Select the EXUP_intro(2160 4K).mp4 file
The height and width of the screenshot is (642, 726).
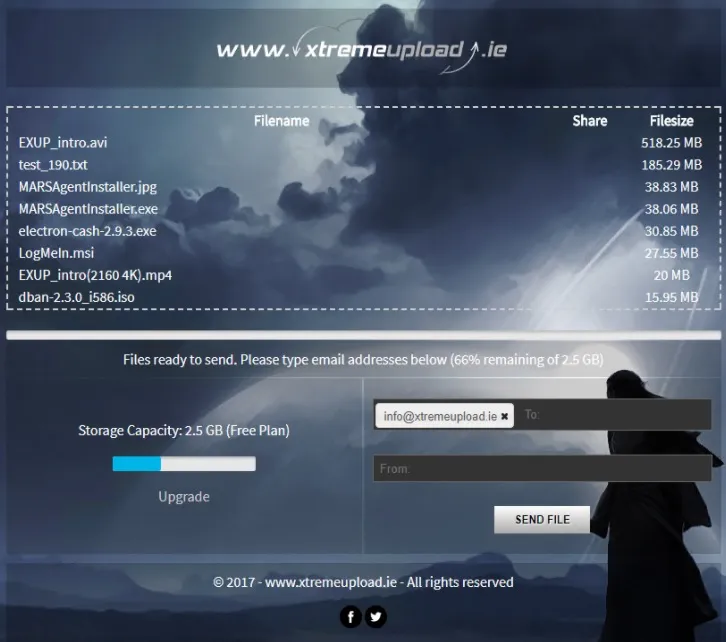click(95, 275)
